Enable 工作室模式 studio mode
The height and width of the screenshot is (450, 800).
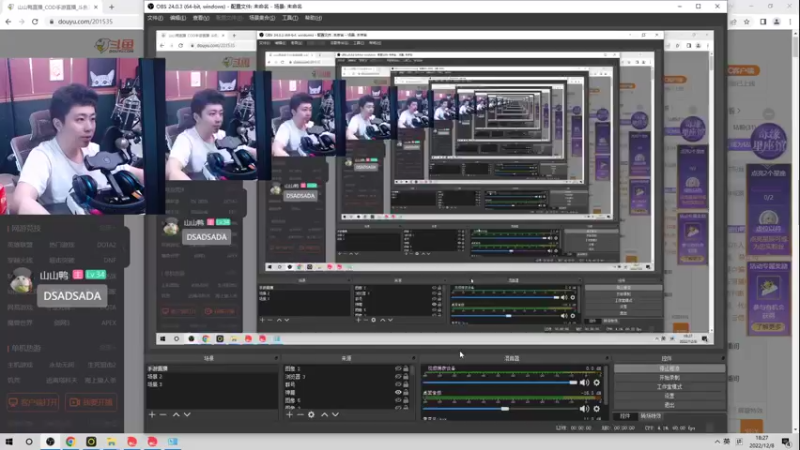(669, 387)
